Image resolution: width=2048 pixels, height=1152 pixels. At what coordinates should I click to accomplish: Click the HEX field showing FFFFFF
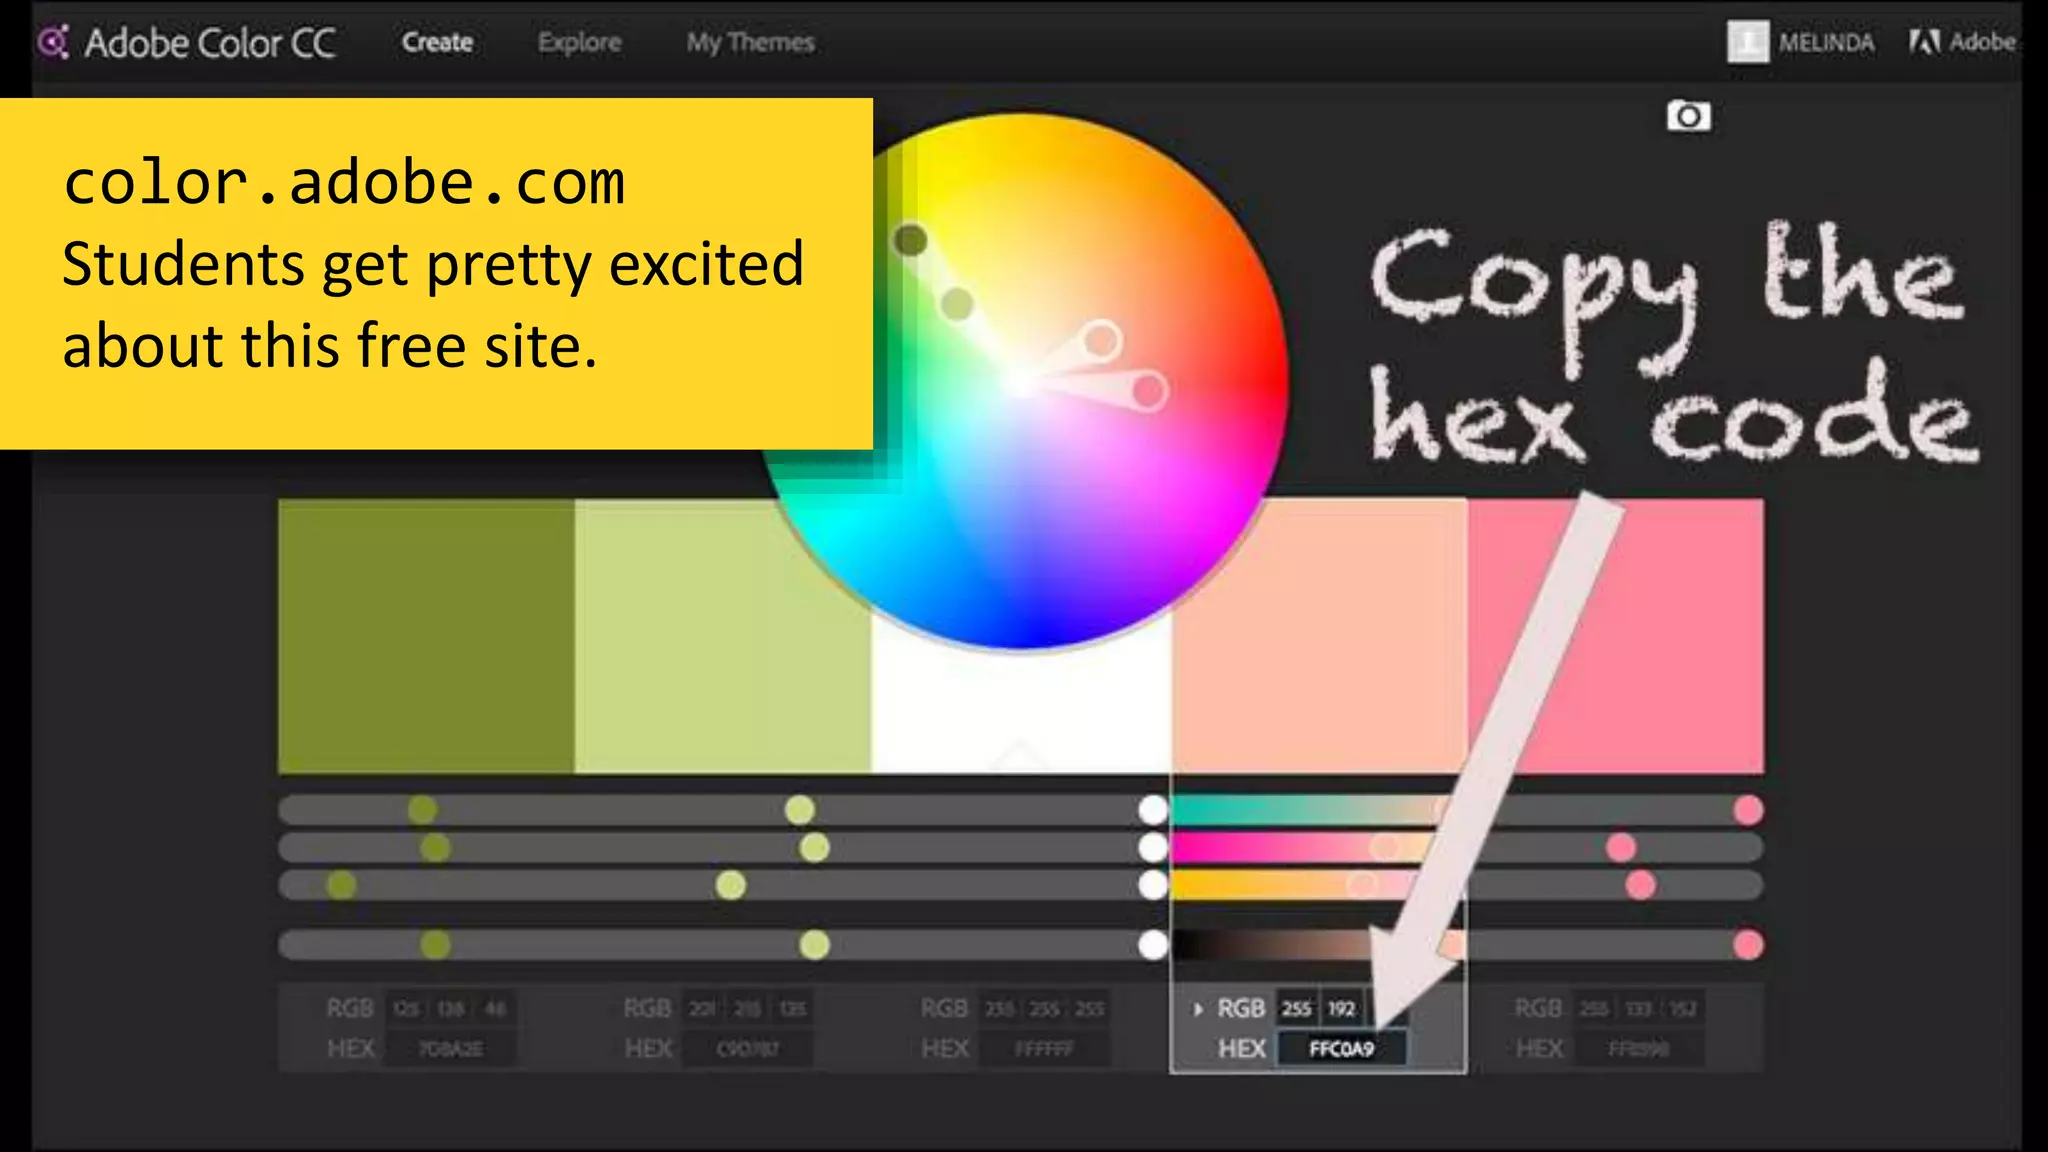(x=1044, y=1049)
